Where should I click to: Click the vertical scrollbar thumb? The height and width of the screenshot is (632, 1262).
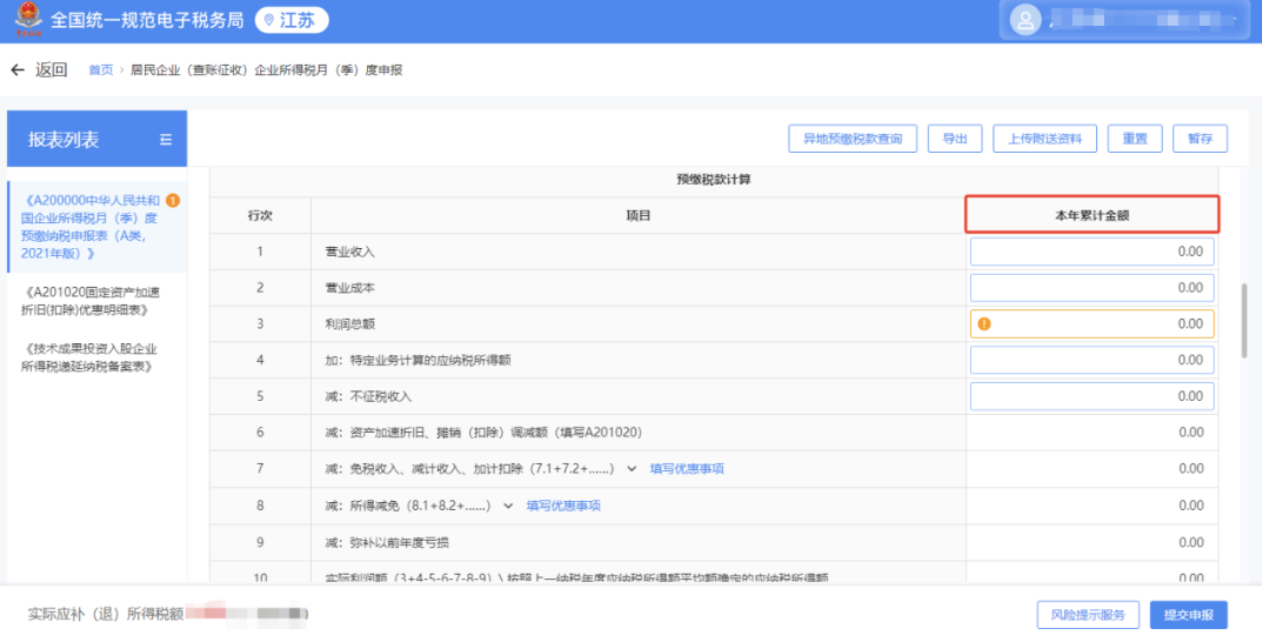coord(1244,320)
